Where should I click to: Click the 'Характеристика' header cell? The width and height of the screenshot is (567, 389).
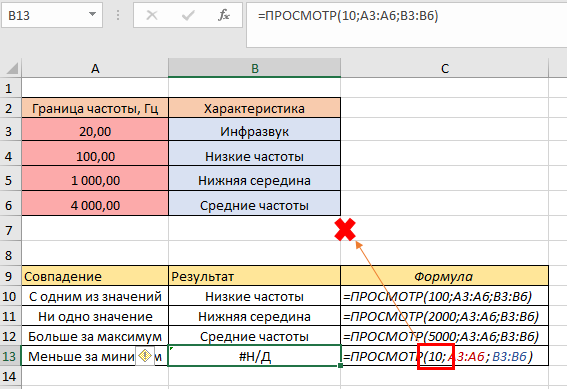pos(255,108)
